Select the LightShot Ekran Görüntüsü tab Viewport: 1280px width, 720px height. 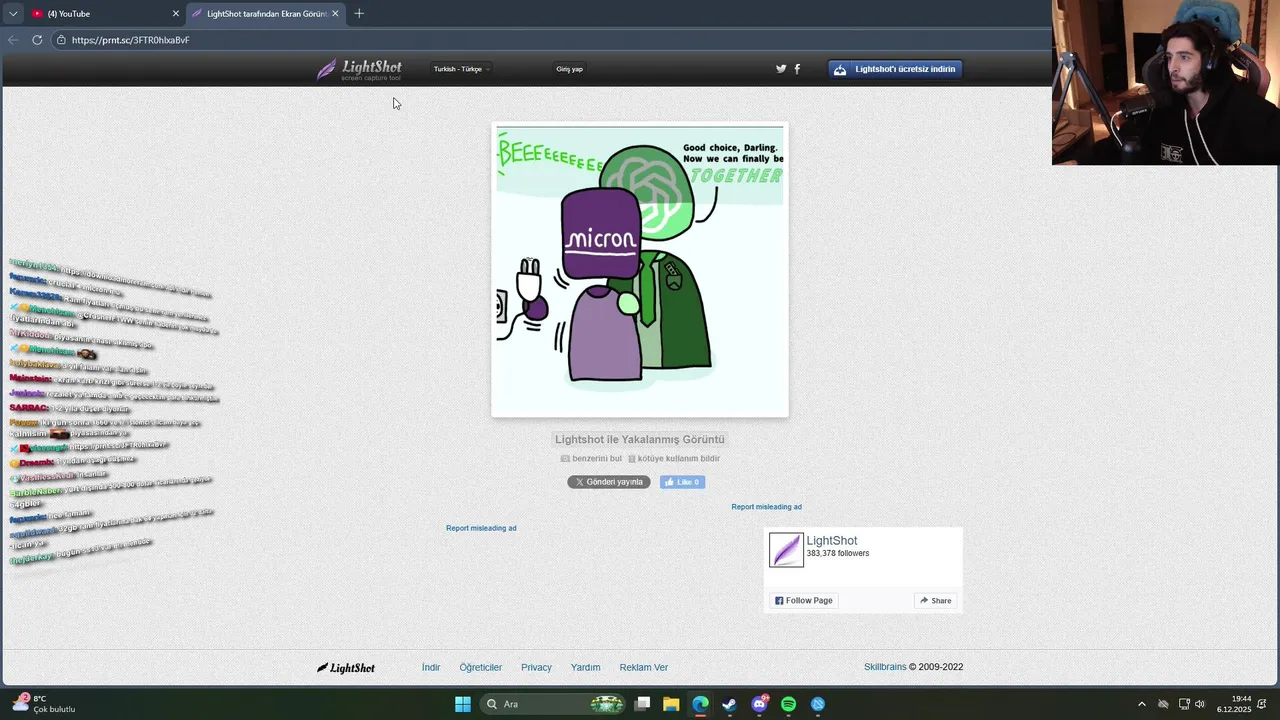click(x=265, y=14)
